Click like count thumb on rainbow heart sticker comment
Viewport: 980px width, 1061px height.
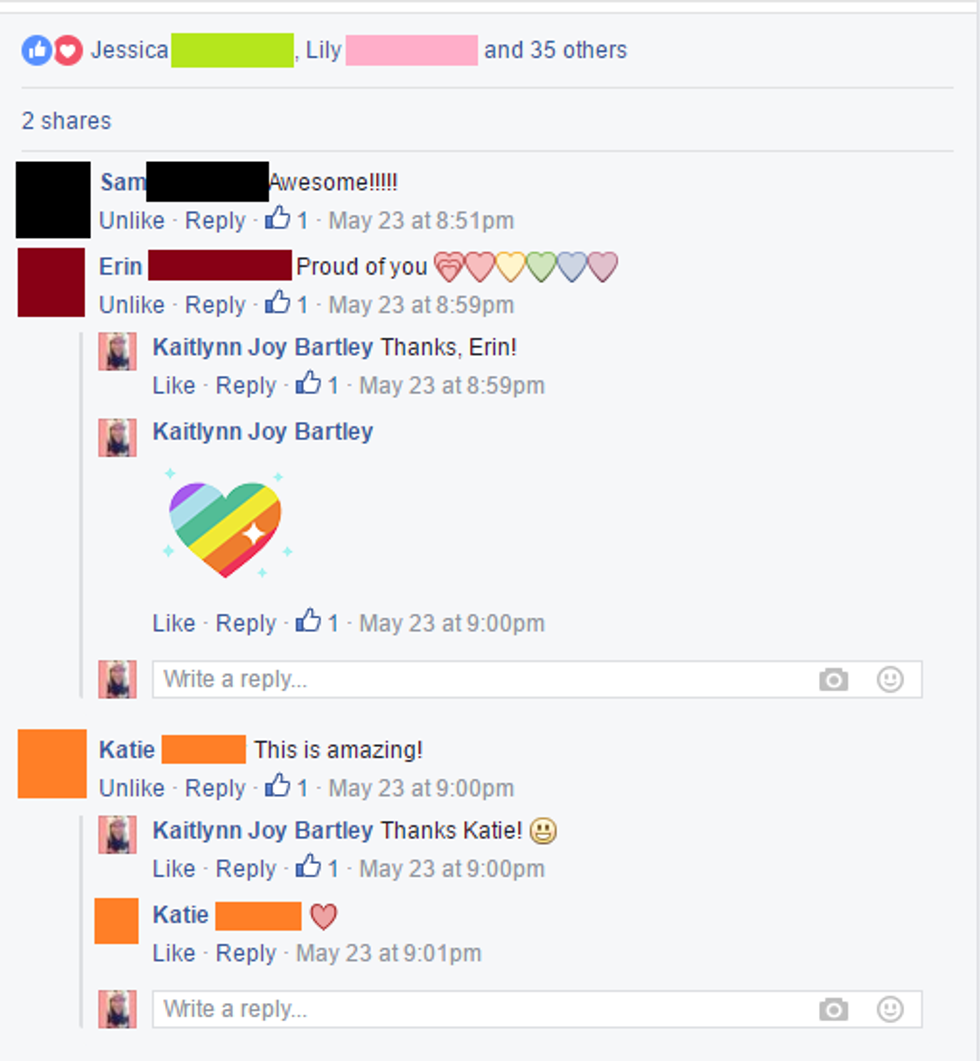[308, 620]
